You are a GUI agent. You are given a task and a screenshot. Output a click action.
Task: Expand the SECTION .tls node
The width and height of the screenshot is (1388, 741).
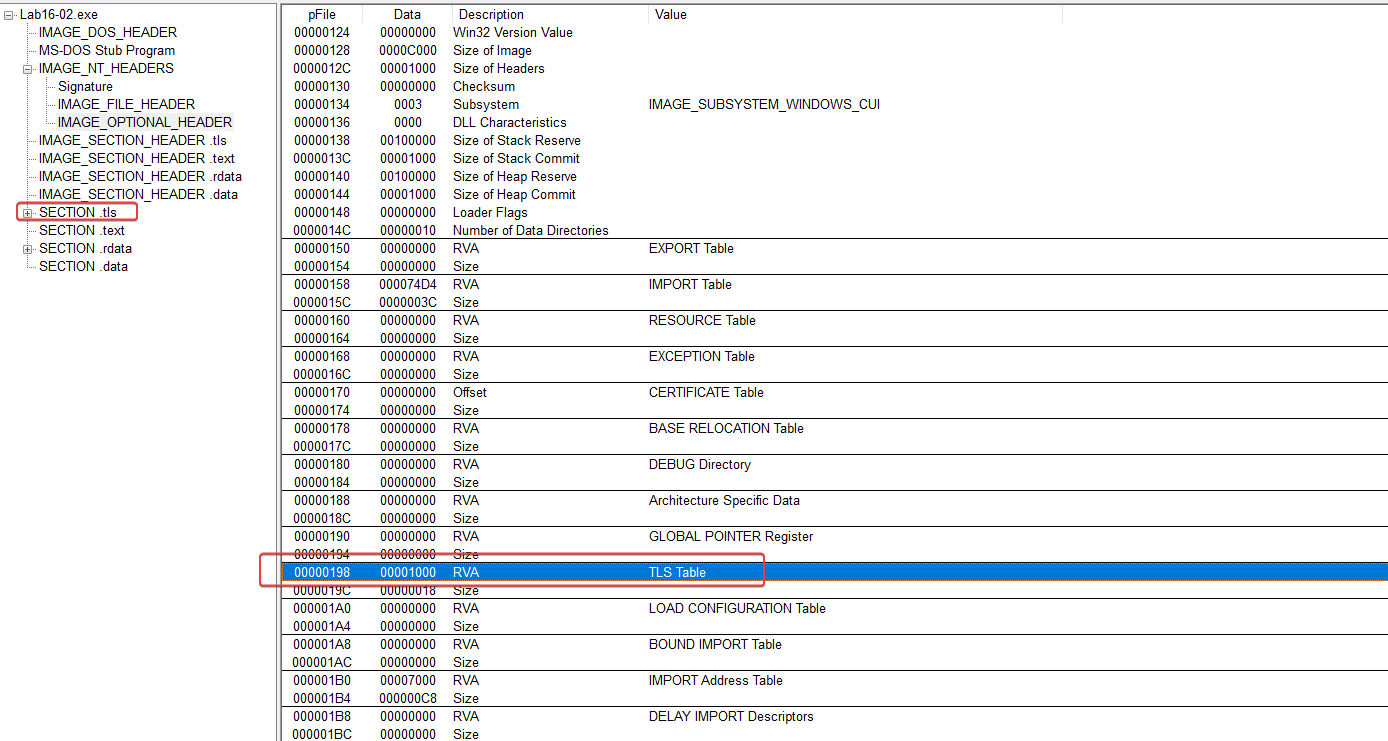pos(28,213)
